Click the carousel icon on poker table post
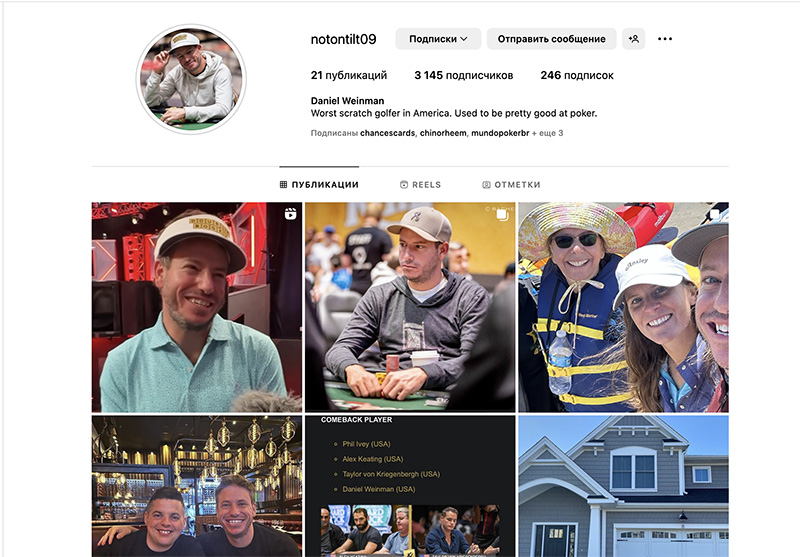Screen dimensions: 800x557 (503, 215)
